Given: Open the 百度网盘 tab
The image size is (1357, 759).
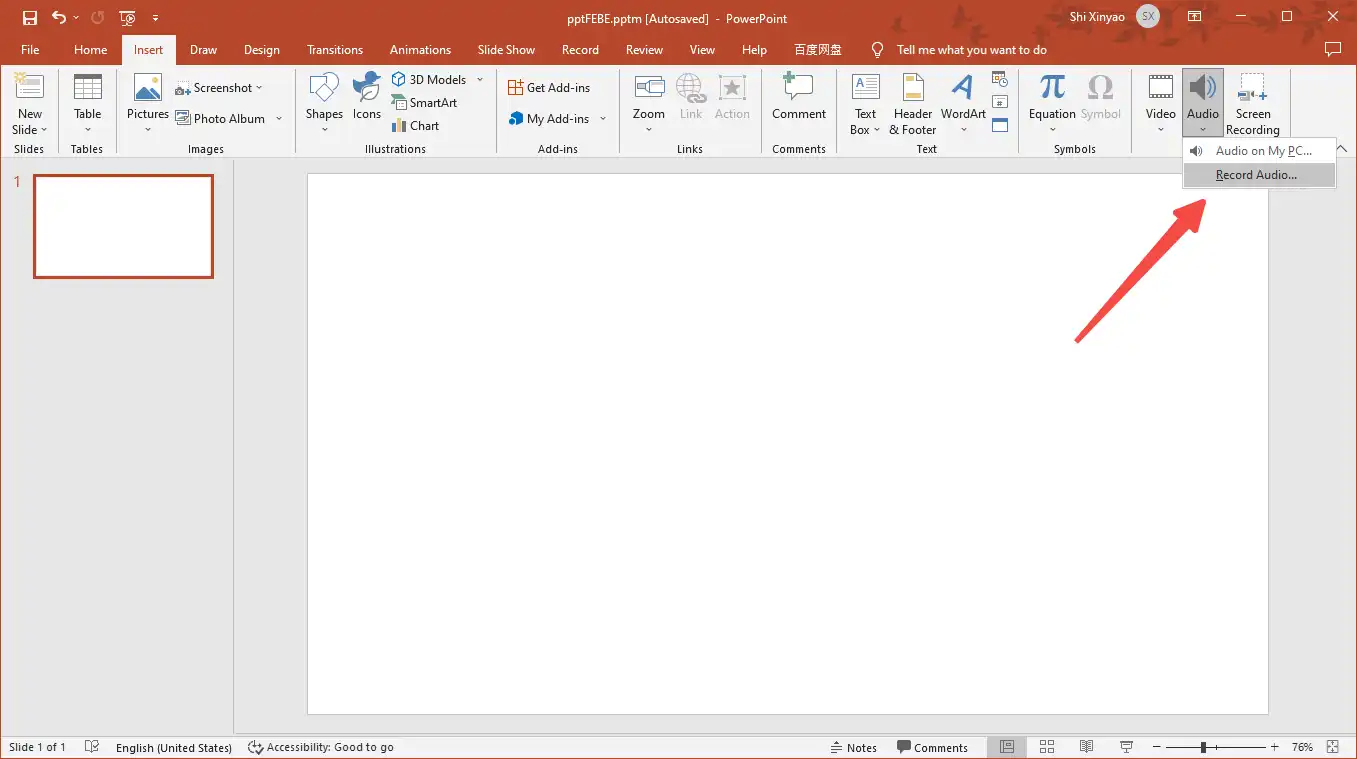Looking at the screenshot, I should coord(818,50).
